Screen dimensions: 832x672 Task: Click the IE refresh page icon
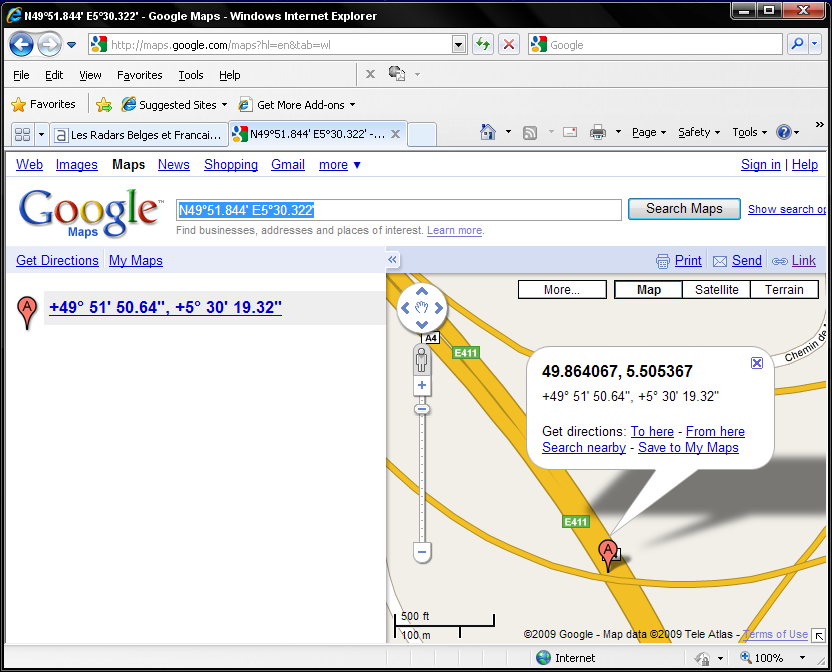483,44
